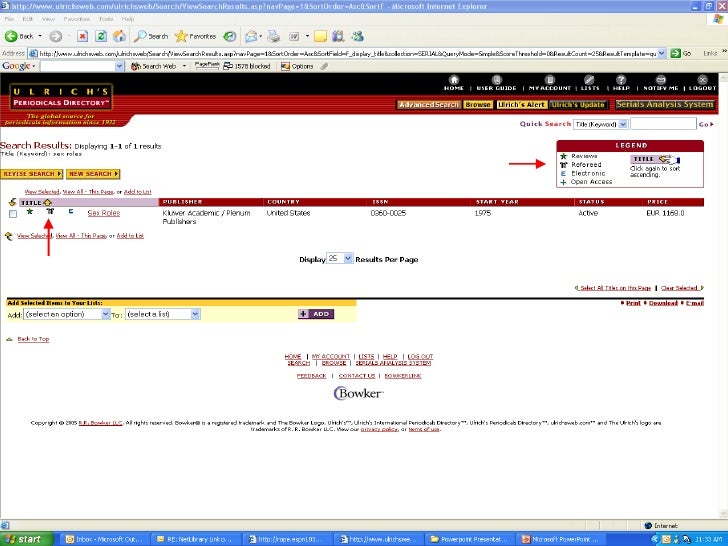This screenshot has width=728, height=546.
Task: Click the New Search button
Action: pos(93,174)
